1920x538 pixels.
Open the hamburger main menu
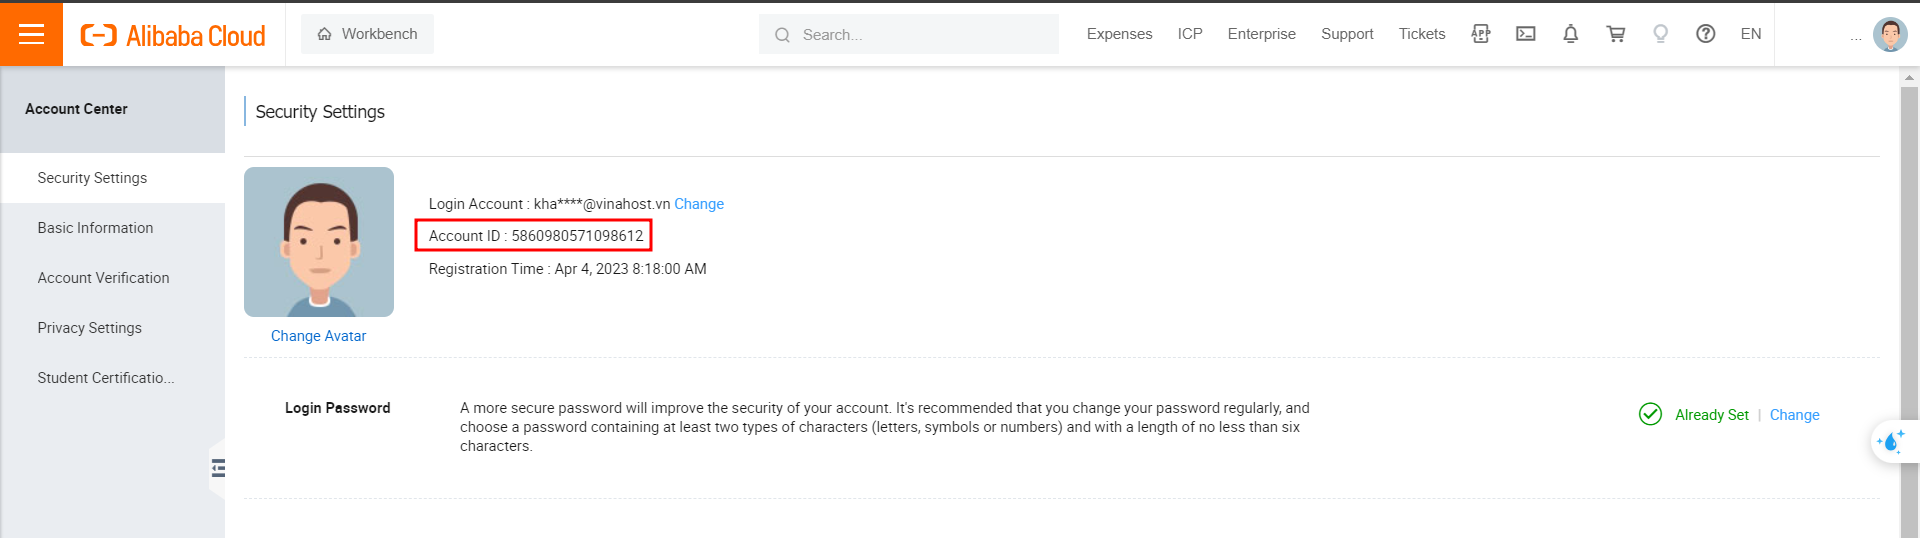point(31,34)
